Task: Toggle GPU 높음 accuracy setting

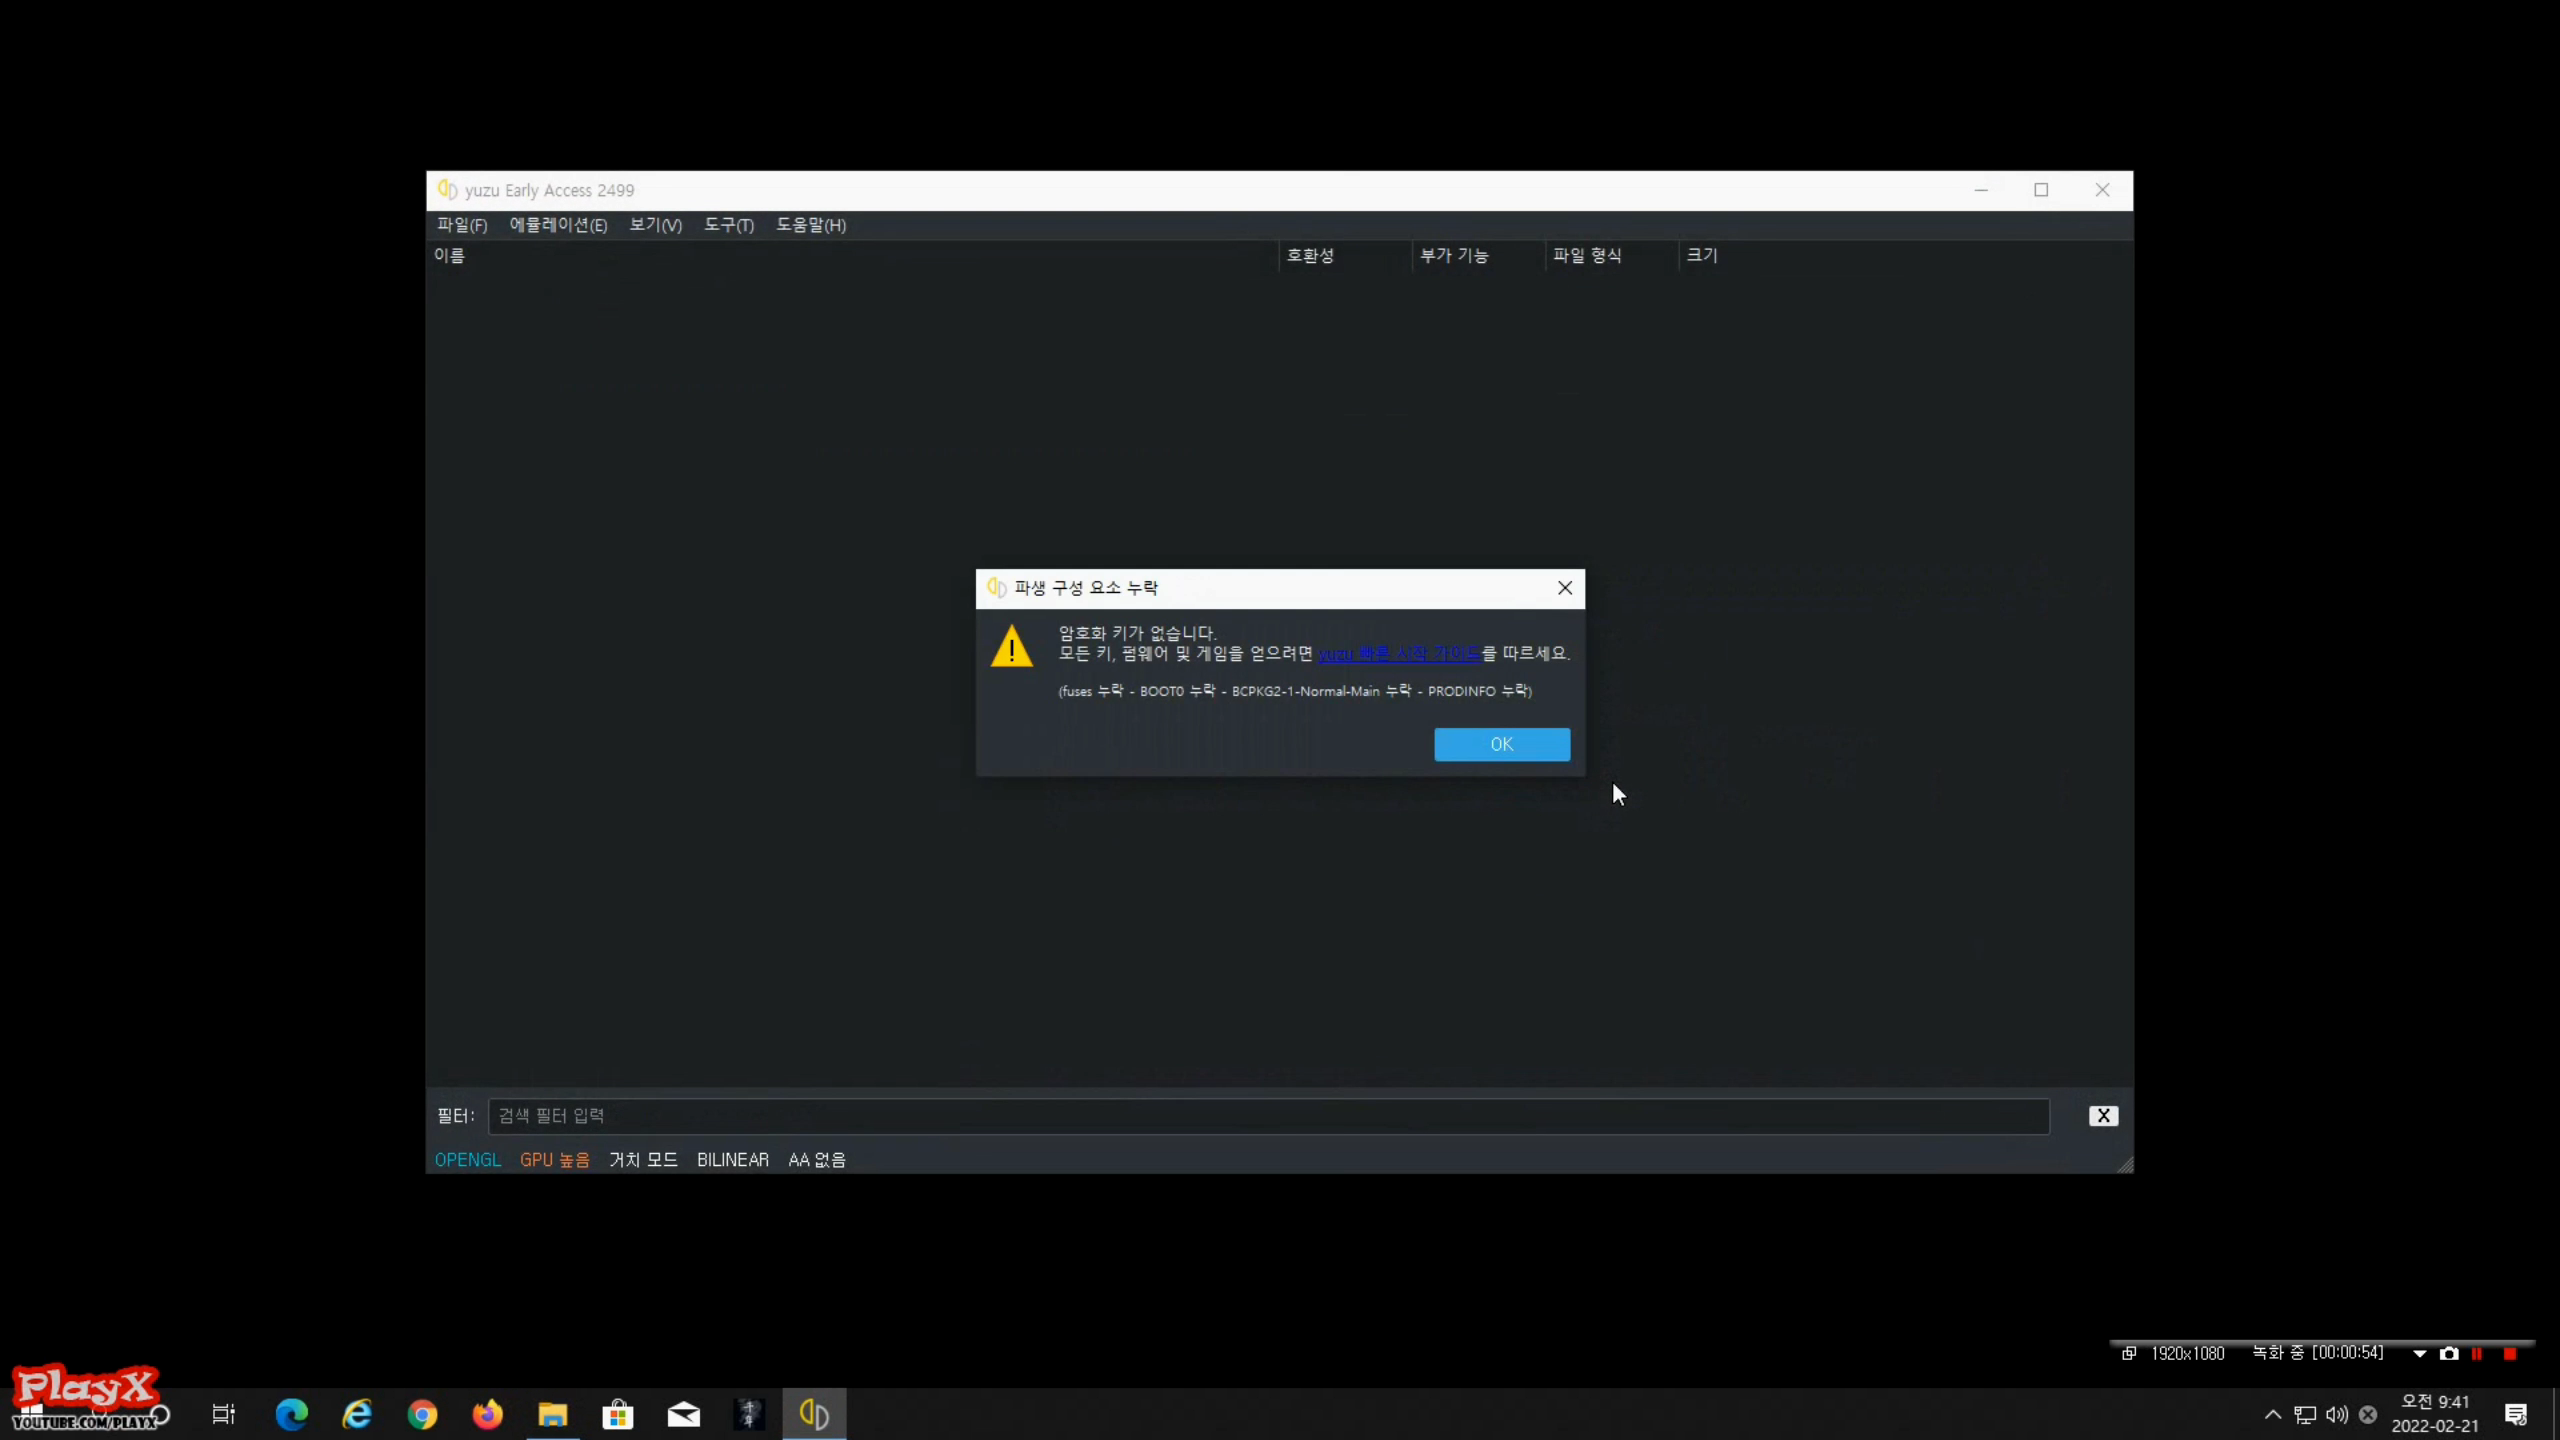Action: pyautogui.click(x=554, y=1159)
